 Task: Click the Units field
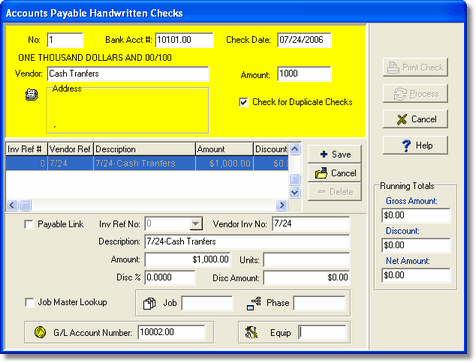pos(306,260)
